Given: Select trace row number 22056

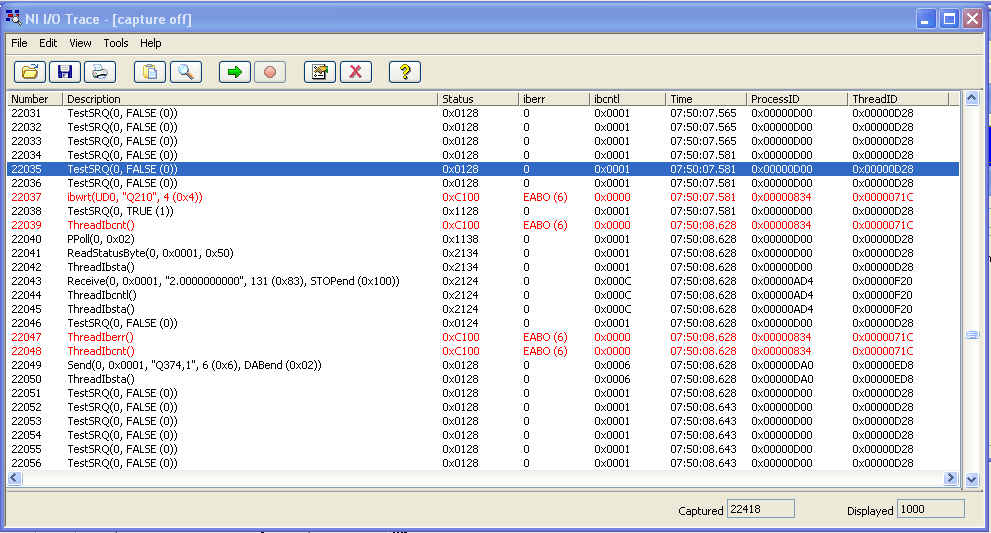Looking at the screenshot, I should (x=483, y=463).
